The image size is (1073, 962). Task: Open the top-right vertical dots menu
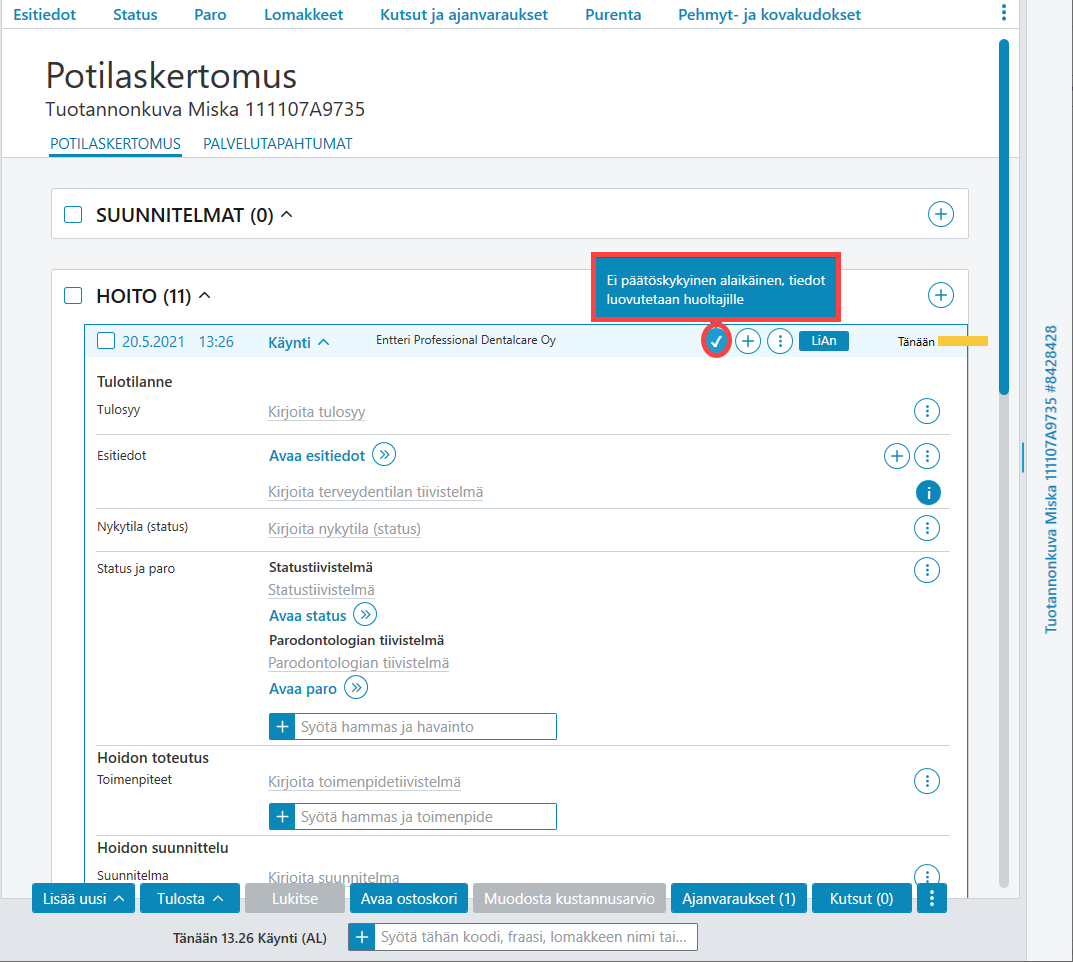point(1004,12)
